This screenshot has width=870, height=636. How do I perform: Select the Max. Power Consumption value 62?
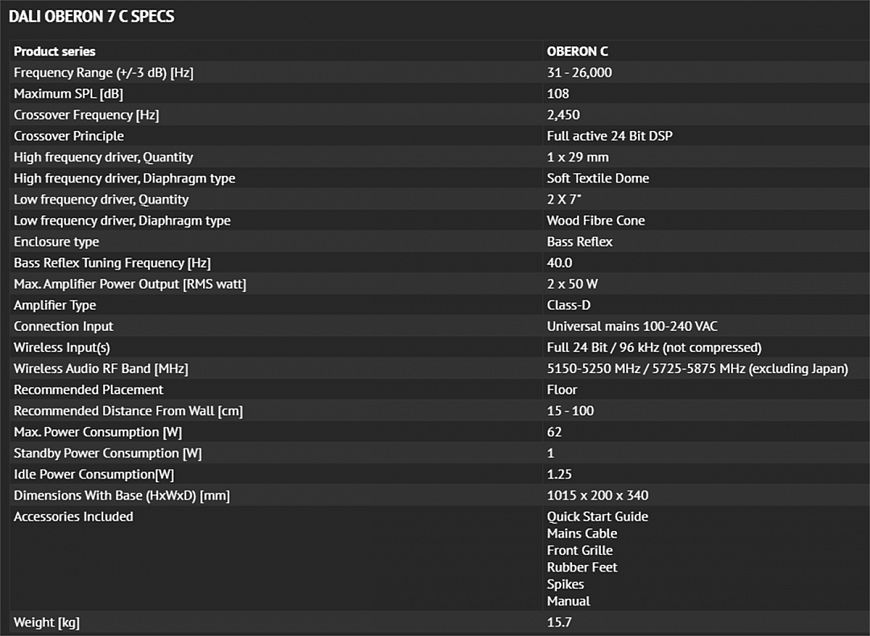coord(554,432)
